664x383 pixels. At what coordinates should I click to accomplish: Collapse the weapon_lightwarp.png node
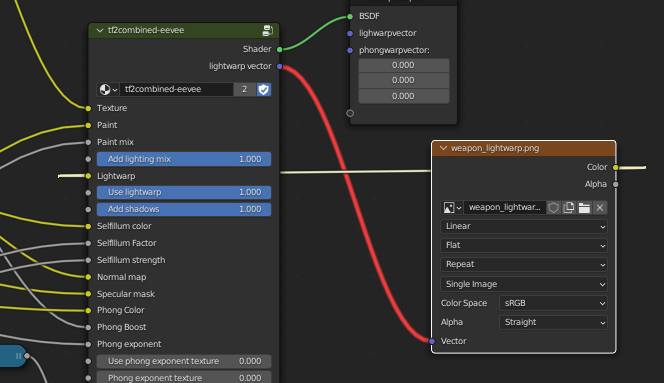(x=443, y=148)
